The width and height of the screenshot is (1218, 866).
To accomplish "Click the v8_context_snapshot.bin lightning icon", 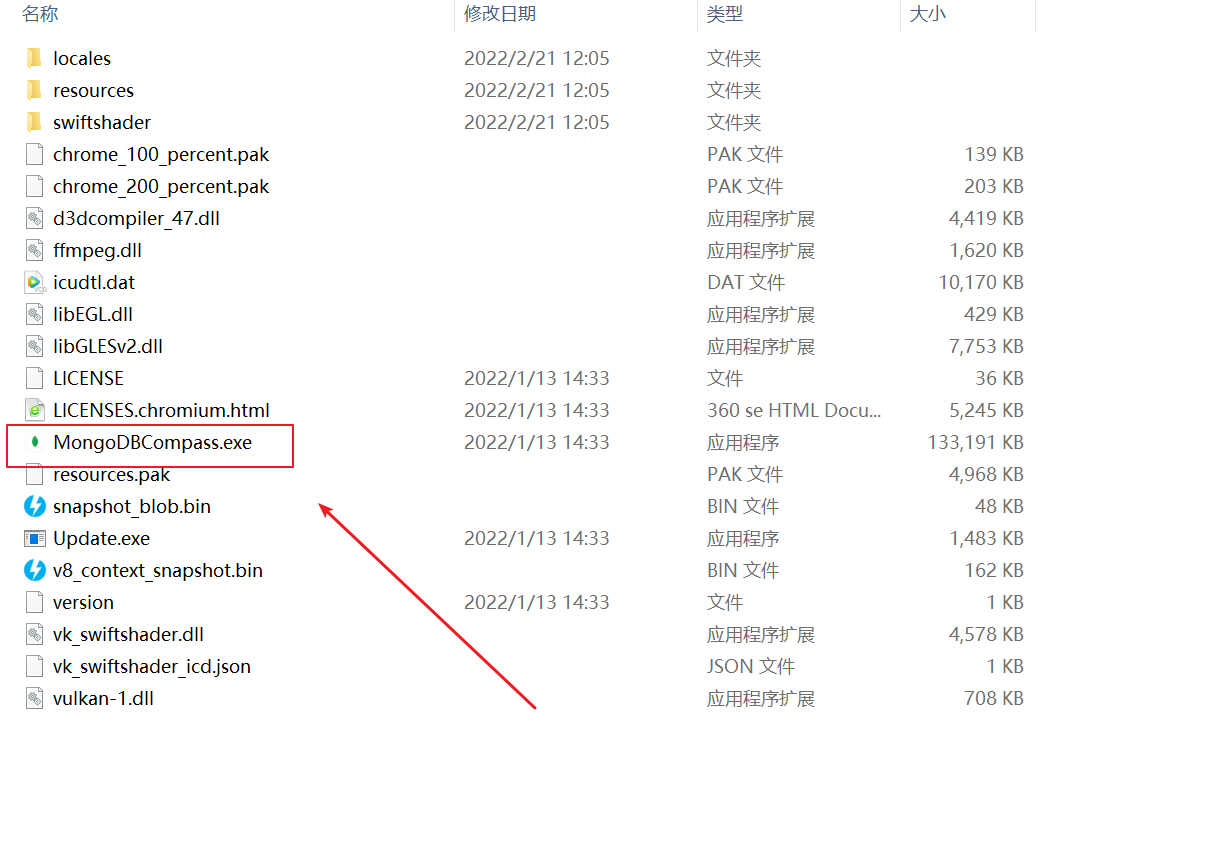I will click(35, 570).
